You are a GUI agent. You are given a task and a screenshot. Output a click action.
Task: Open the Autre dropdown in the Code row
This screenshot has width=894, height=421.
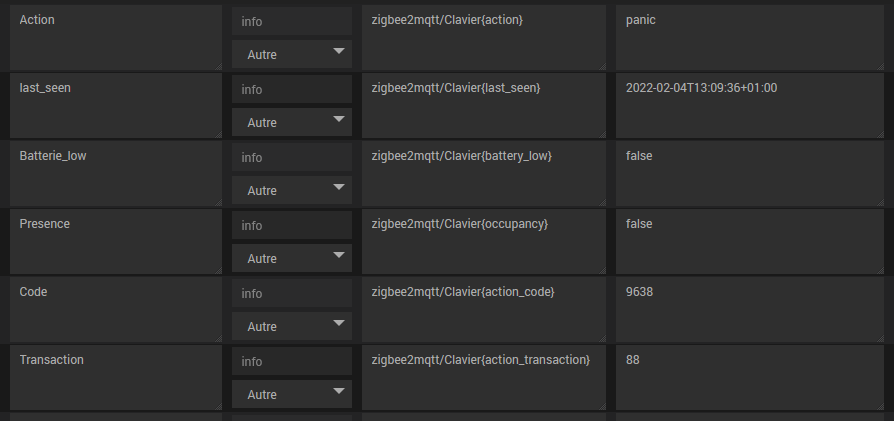[x=292, y=326]
